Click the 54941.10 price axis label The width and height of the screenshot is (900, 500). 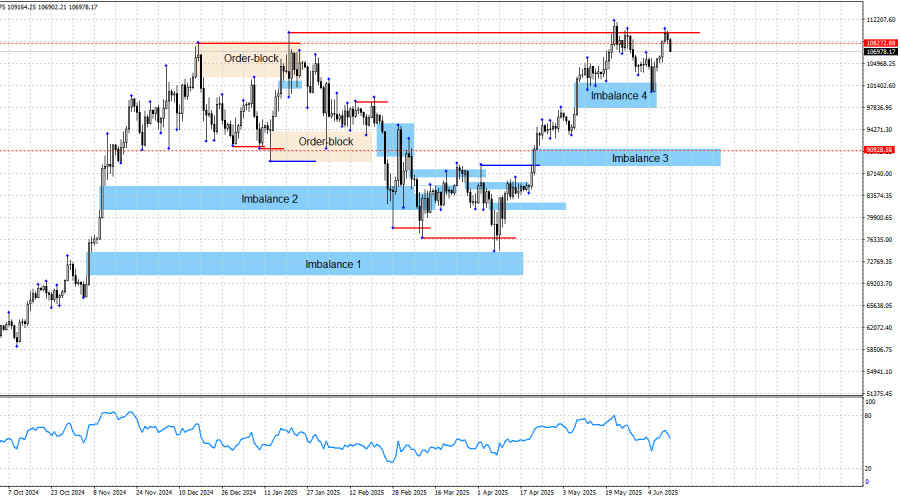click(879, 371)
